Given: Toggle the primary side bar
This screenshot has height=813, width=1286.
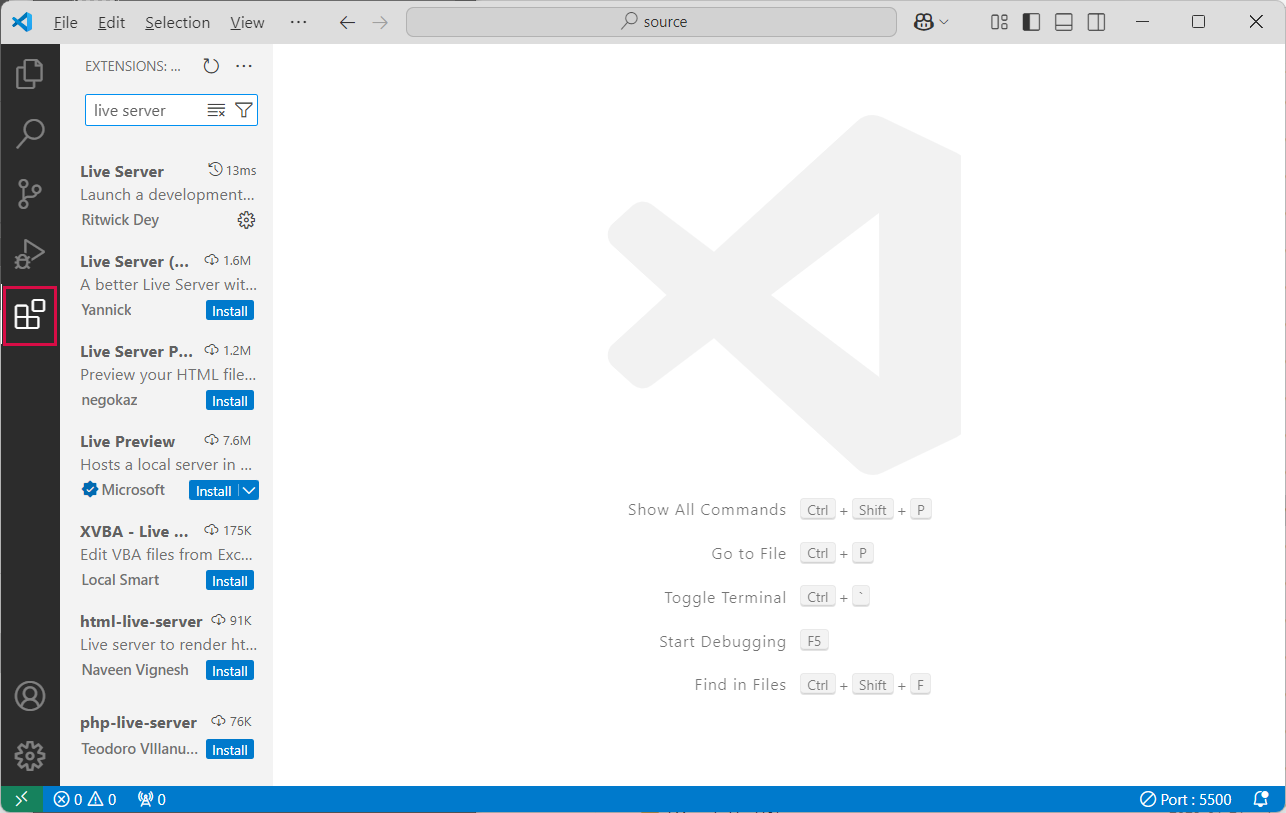Looking at the screenshot, I should coord(1031,22).
